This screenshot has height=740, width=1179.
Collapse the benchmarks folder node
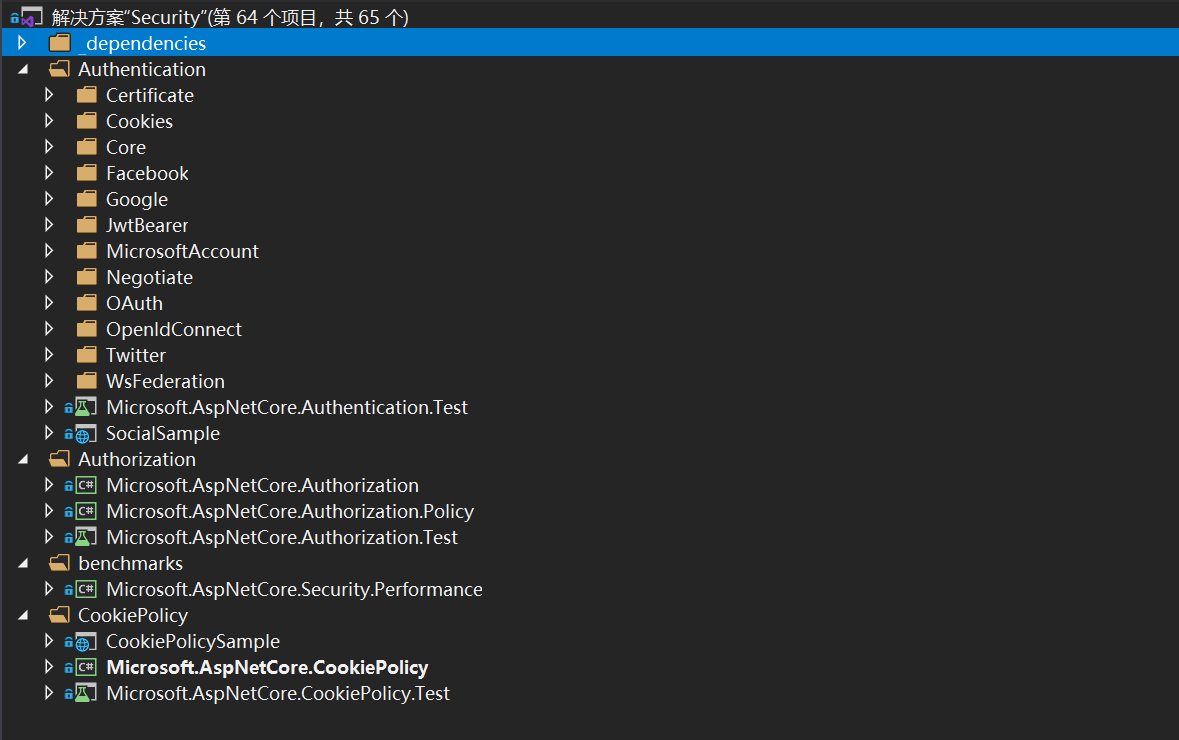(x=23, y=563)
